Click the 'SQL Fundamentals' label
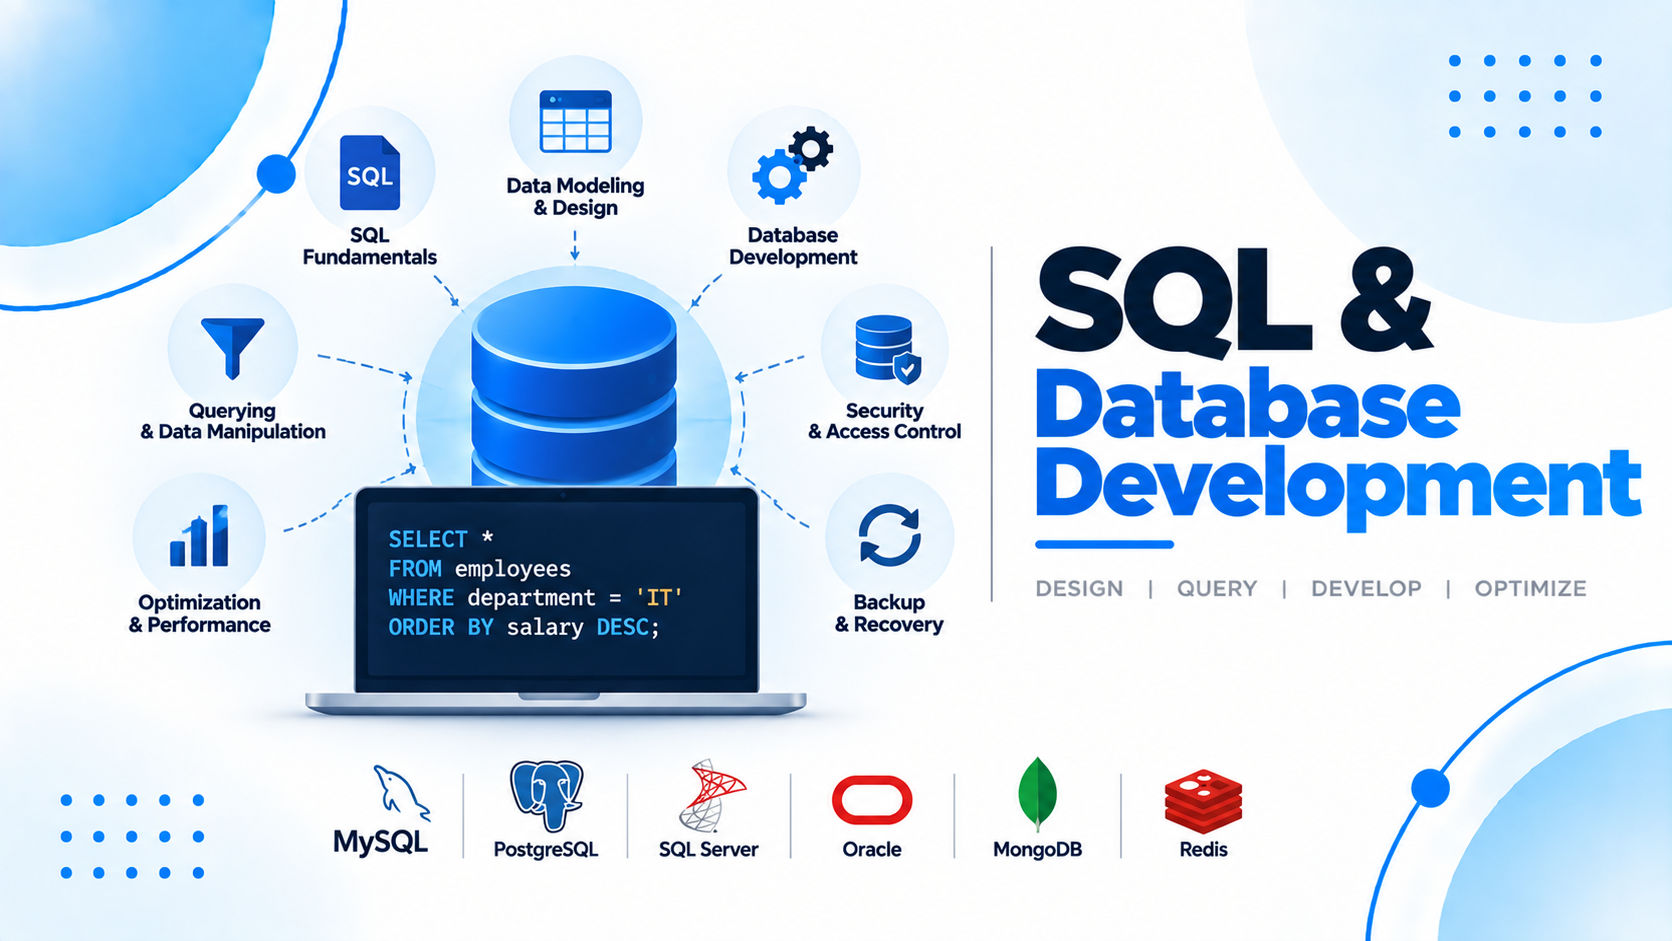 370,246
